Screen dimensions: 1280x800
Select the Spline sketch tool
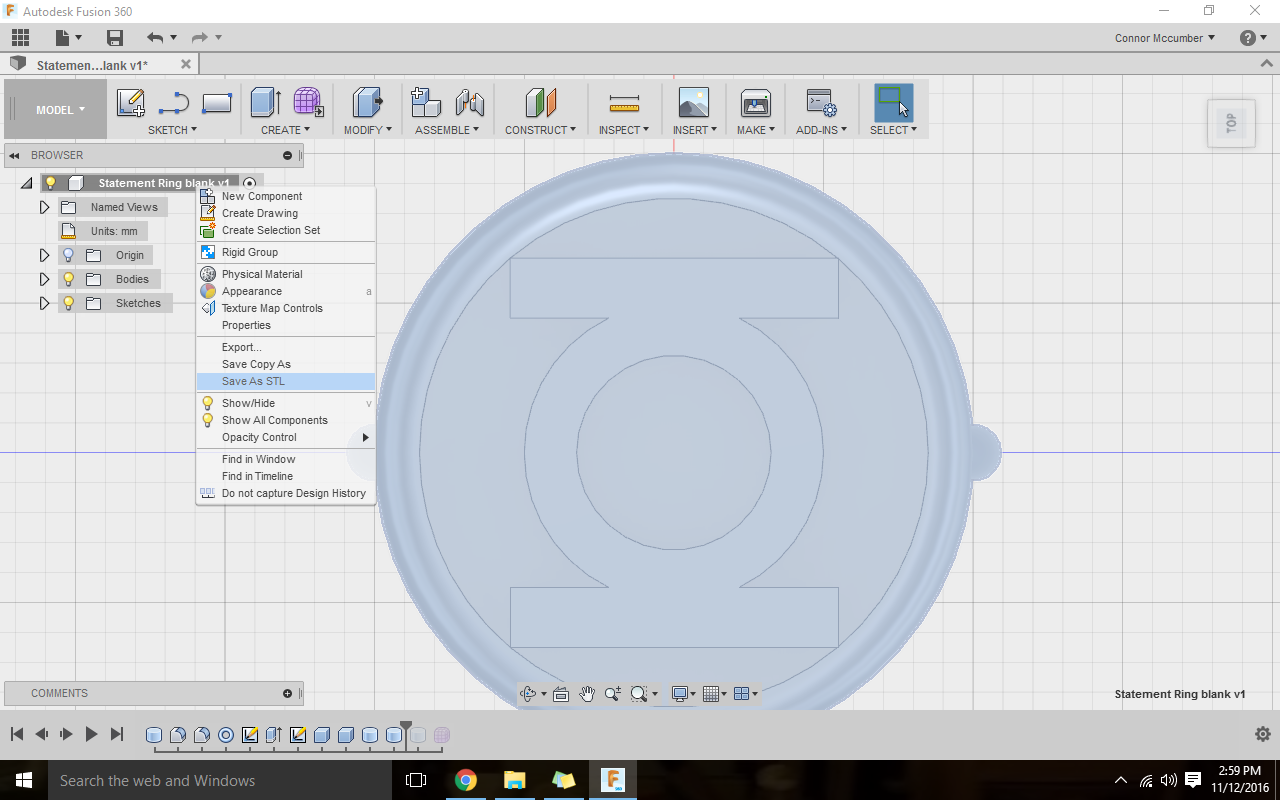174,103
